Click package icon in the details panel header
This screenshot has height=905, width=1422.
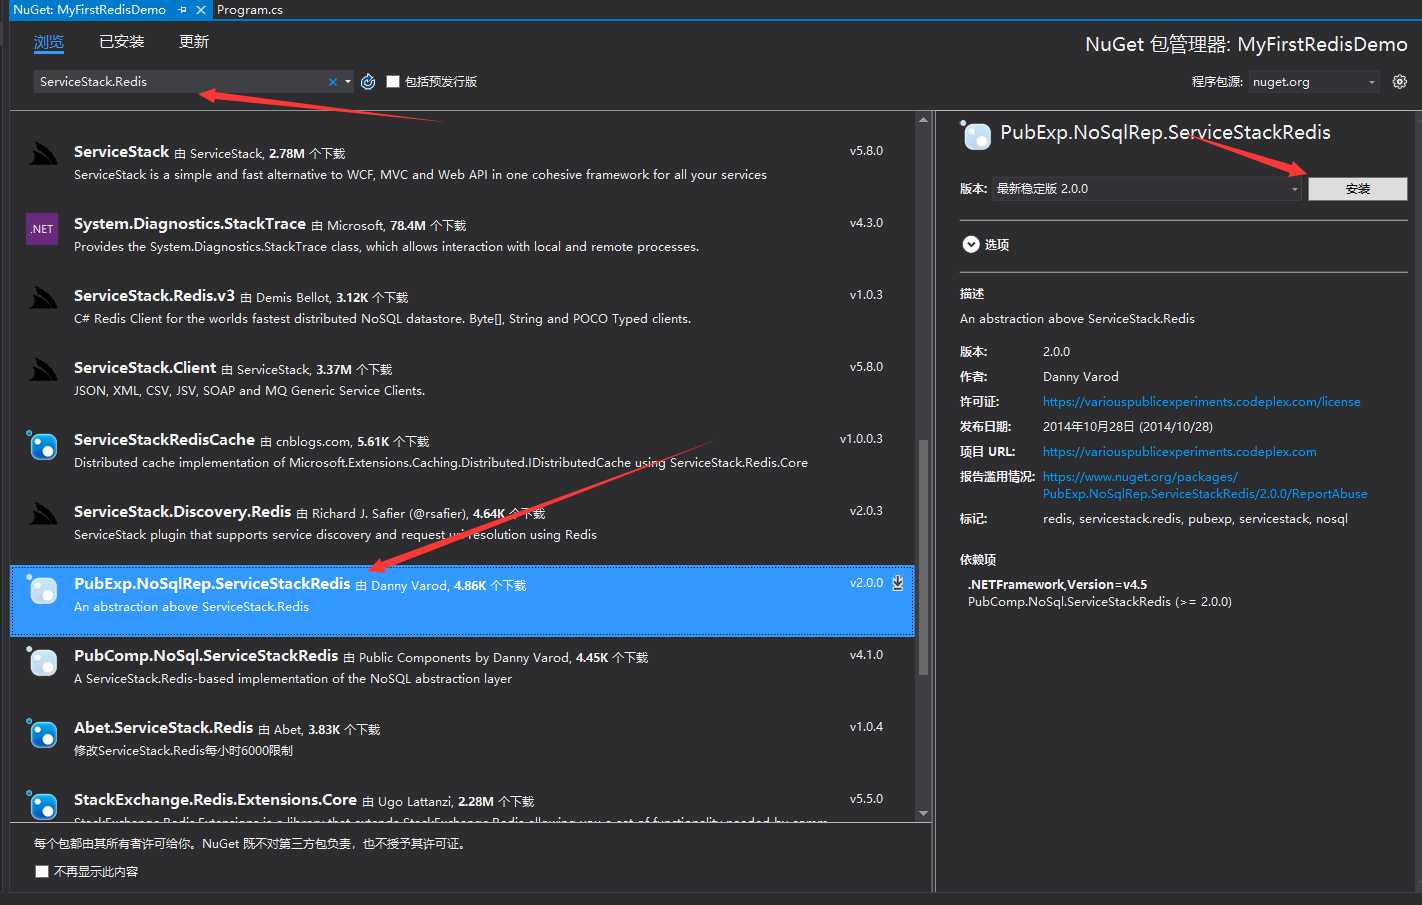pos(975,134)
